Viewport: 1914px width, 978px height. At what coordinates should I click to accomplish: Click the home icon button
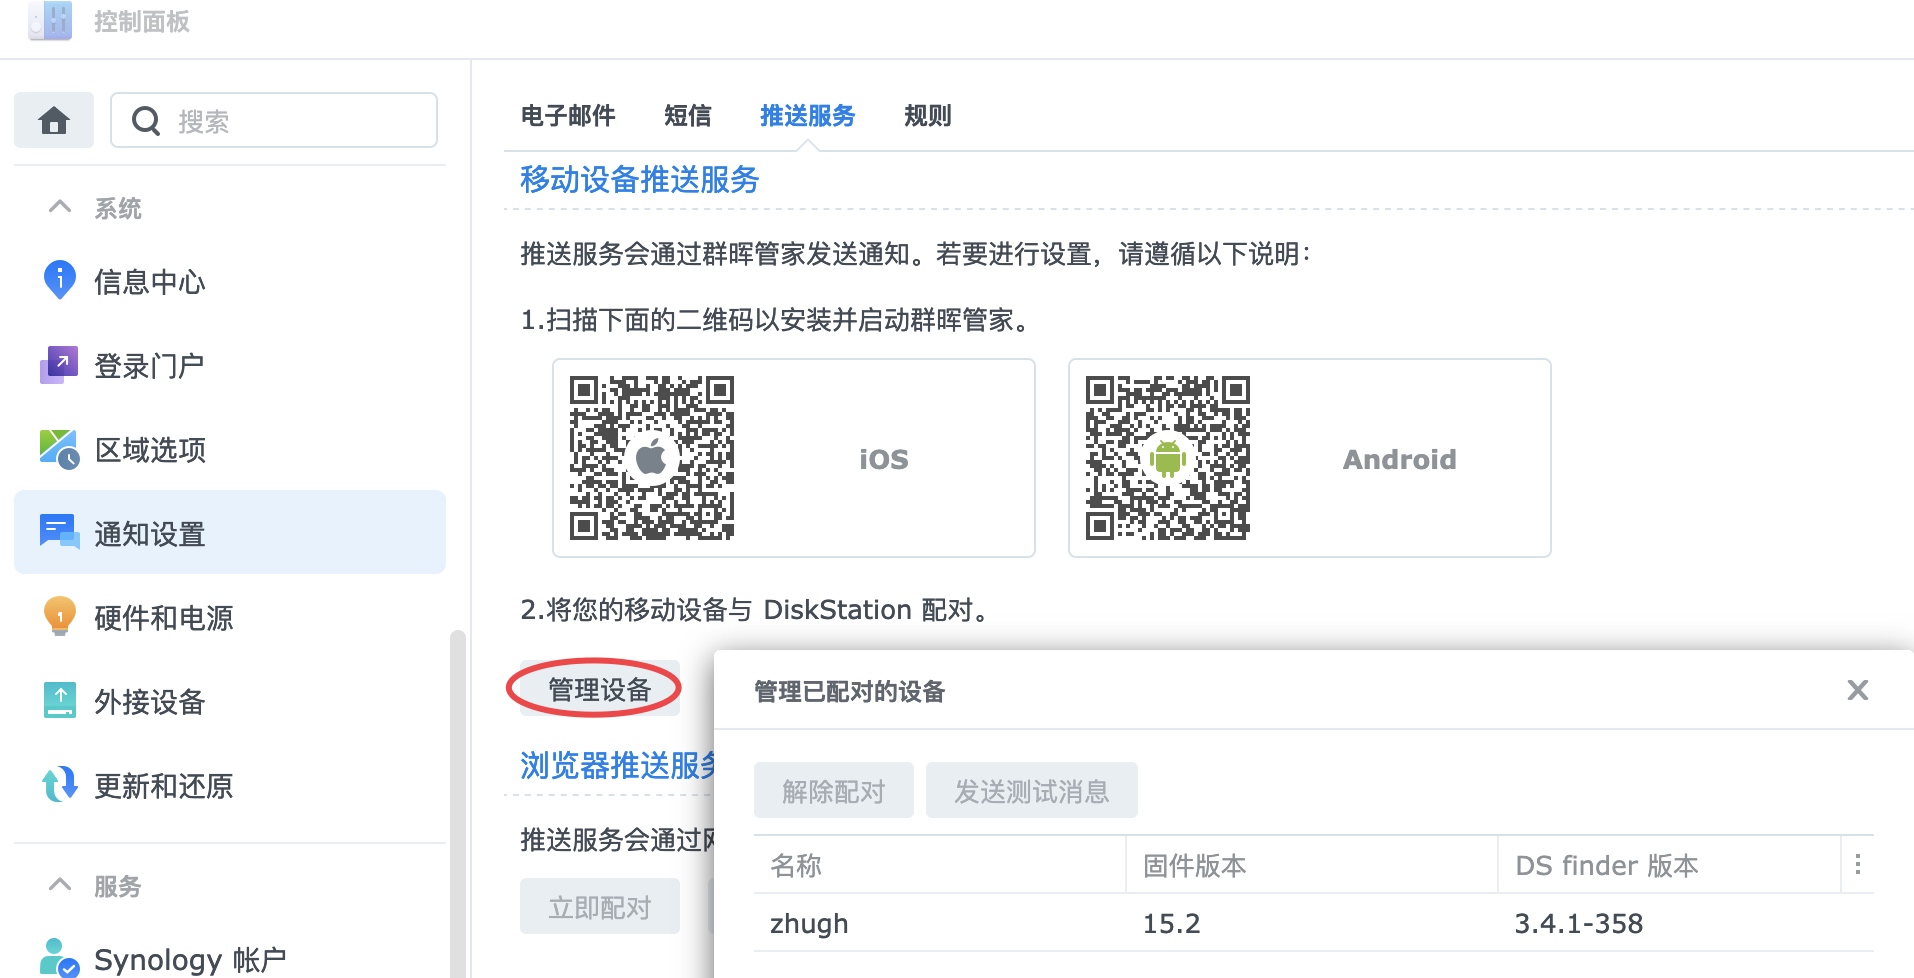point(54,120)
